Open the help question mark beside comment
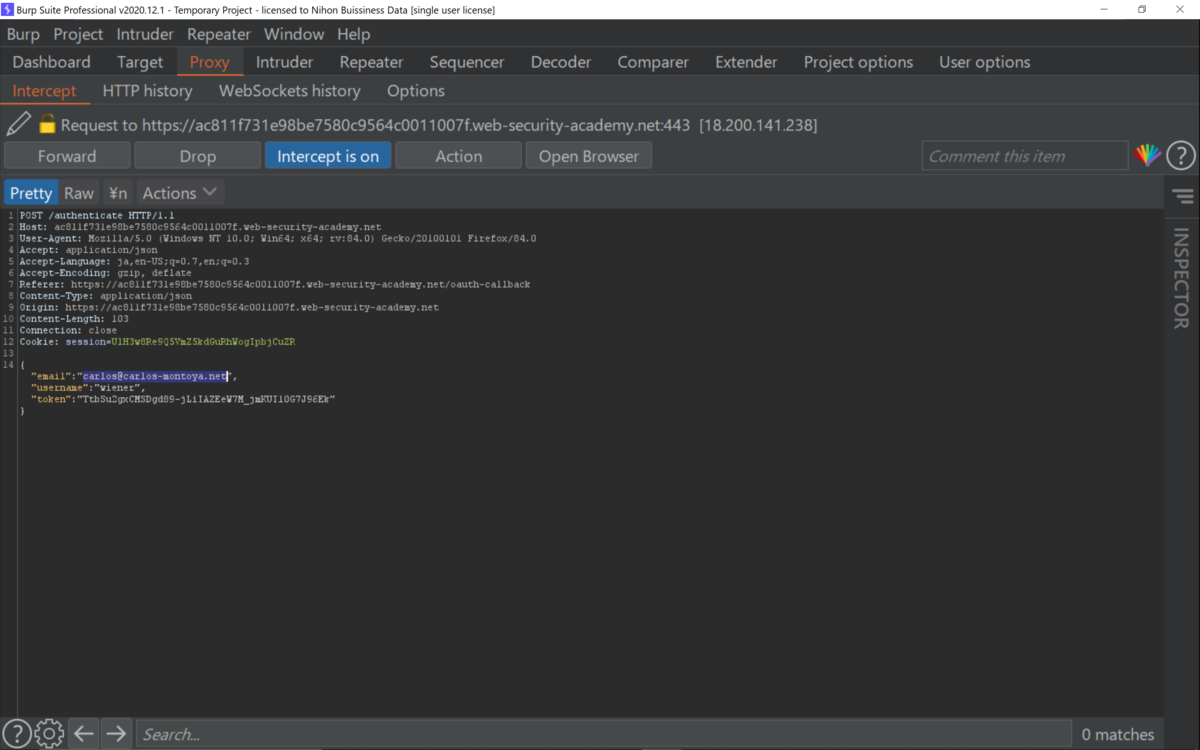The image size is (1200, 750). (1181, 156)
